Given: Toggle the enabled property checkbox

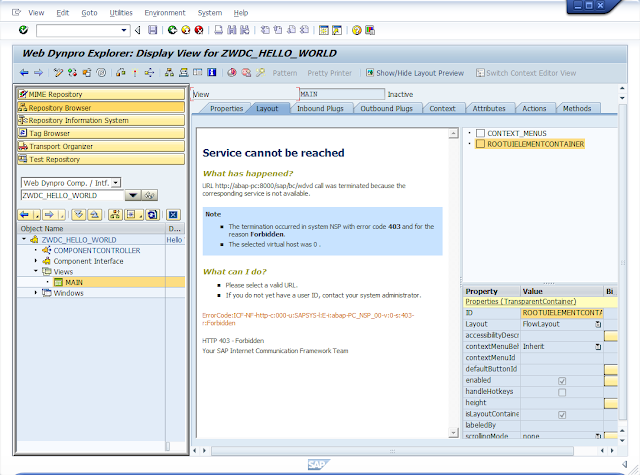Looking at the screenshot, I should 562,381.
